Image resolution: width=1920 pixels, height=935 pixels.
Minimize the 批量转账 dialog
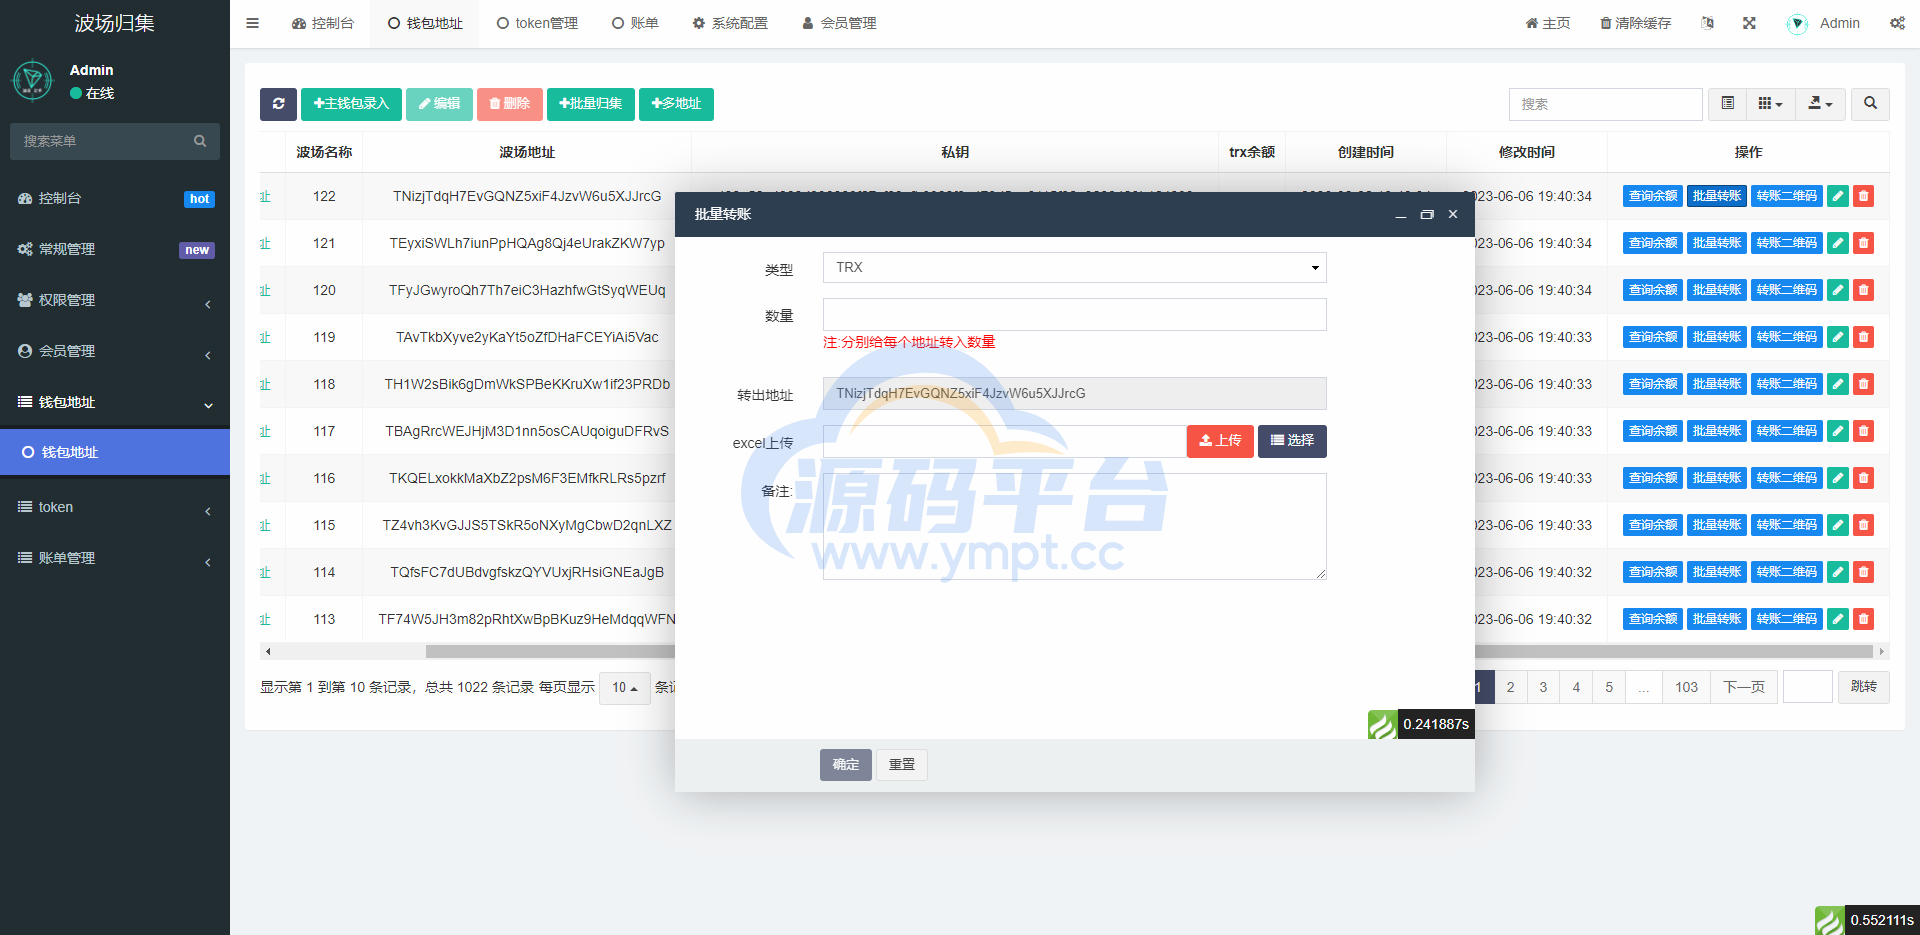(x=1400, y=215)
